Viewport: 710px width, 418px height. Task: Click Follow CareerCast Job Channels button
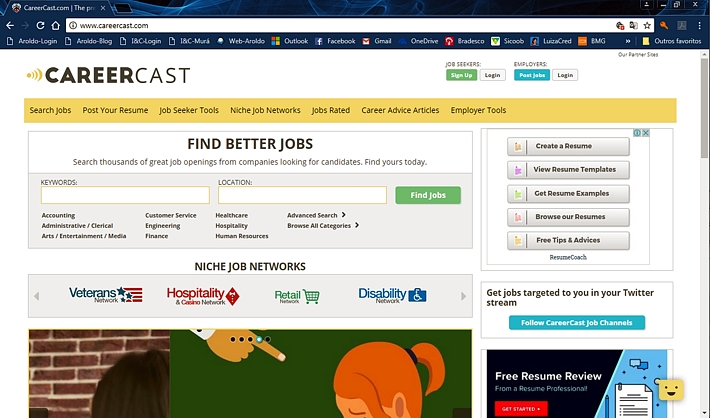tap(576, 322)
